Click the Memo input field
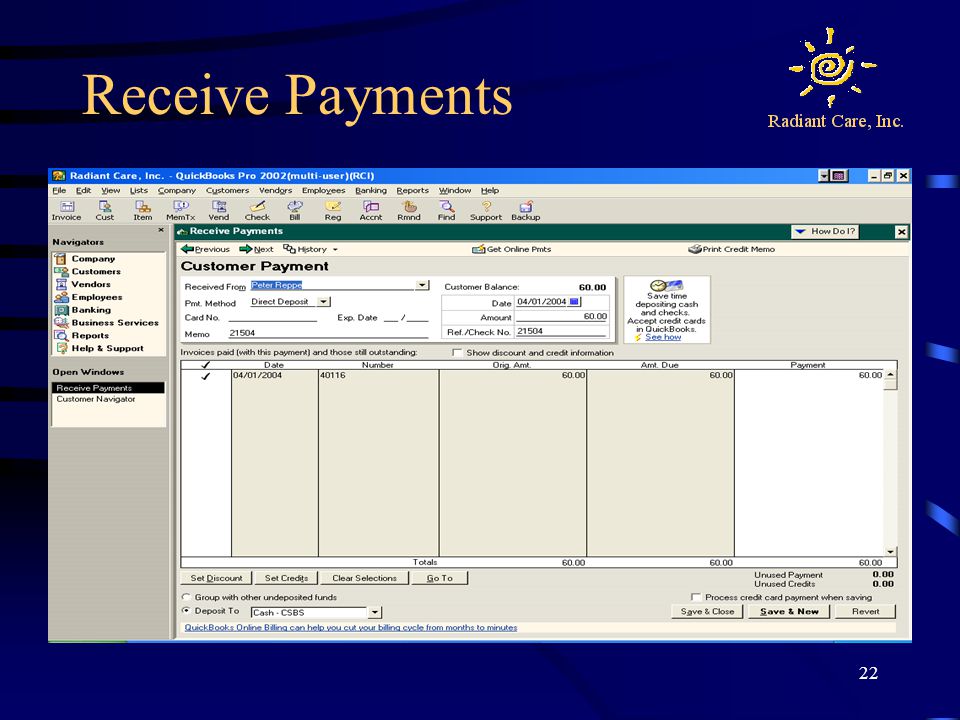960x720 pixels. point(328,333)
